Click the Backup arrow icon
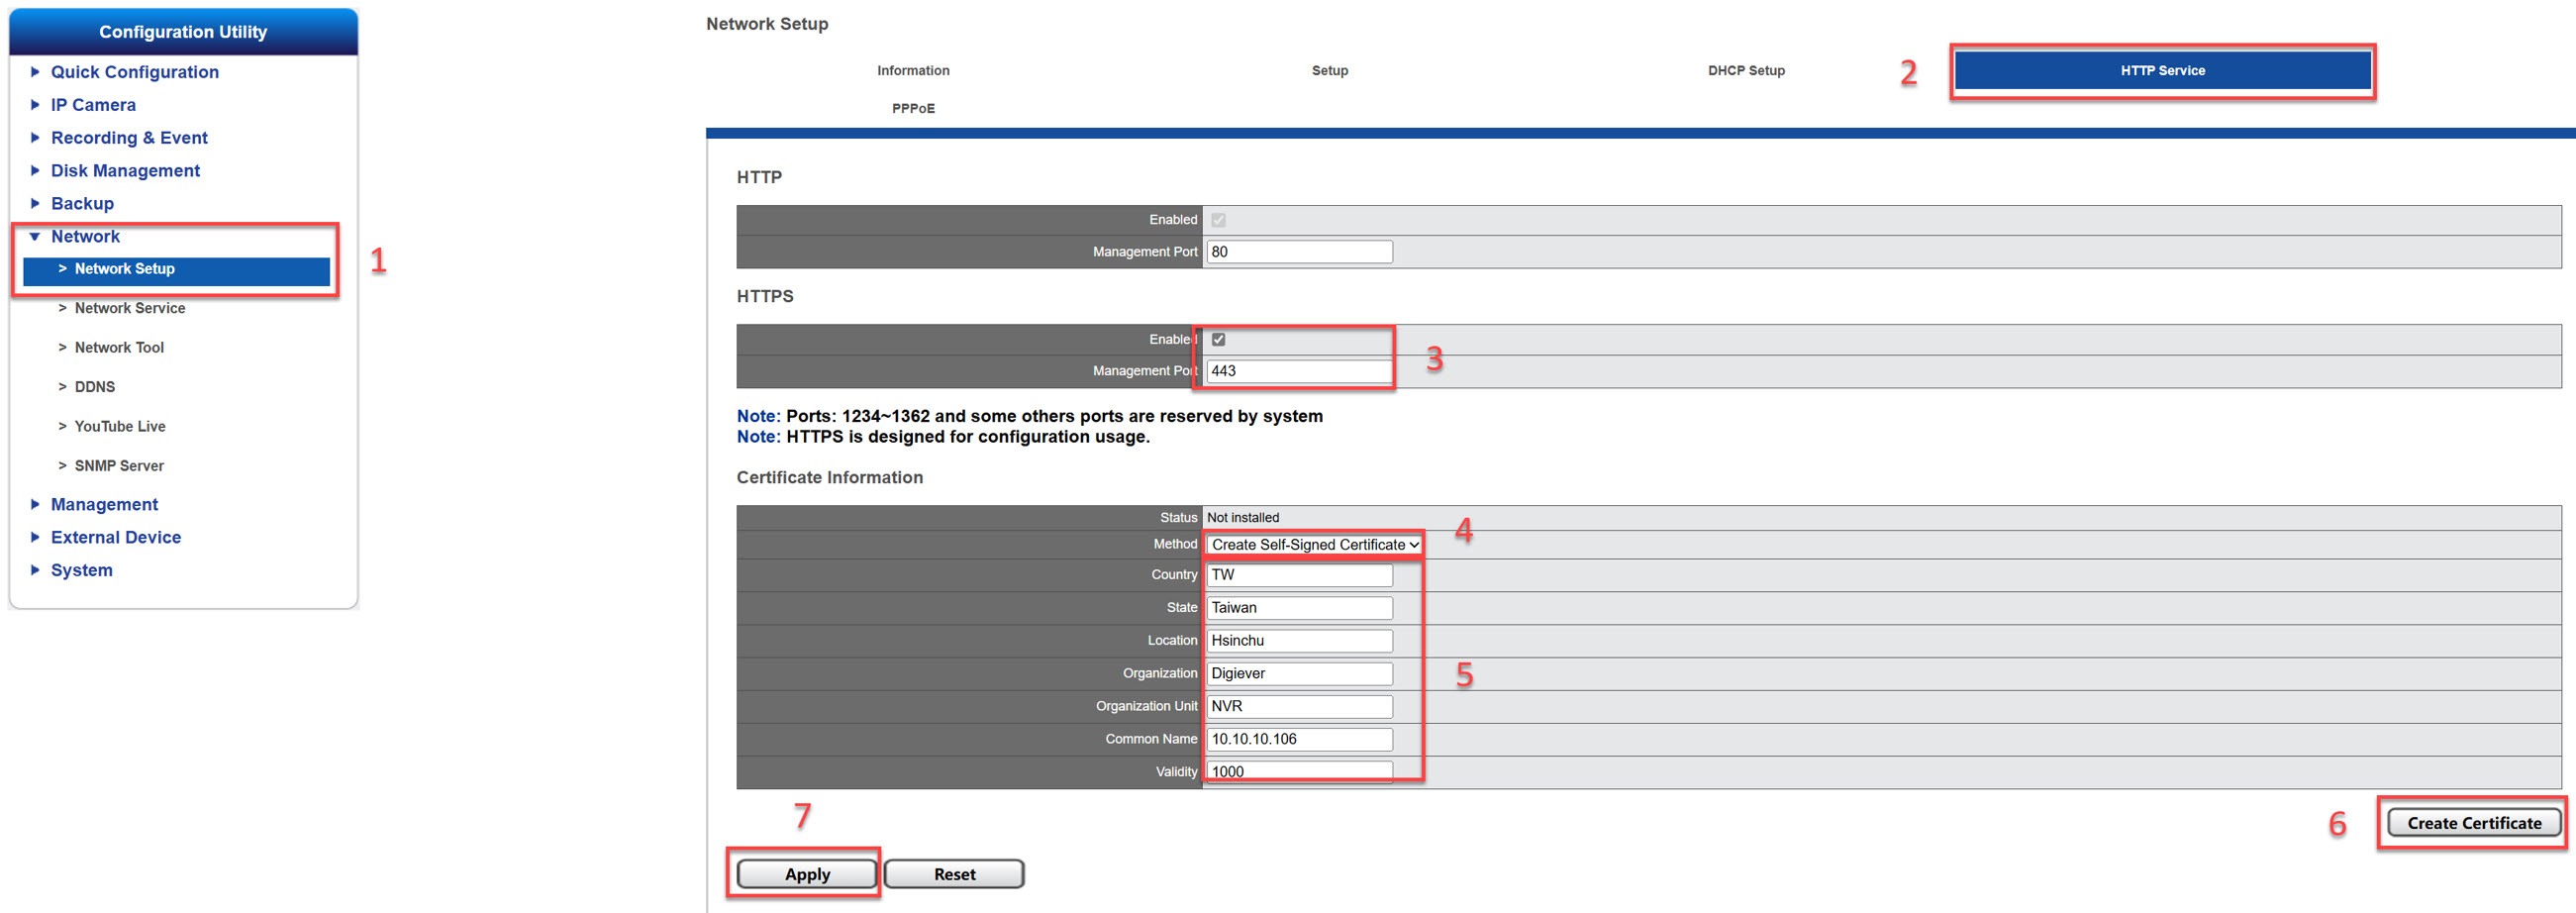 coord(35,204)
